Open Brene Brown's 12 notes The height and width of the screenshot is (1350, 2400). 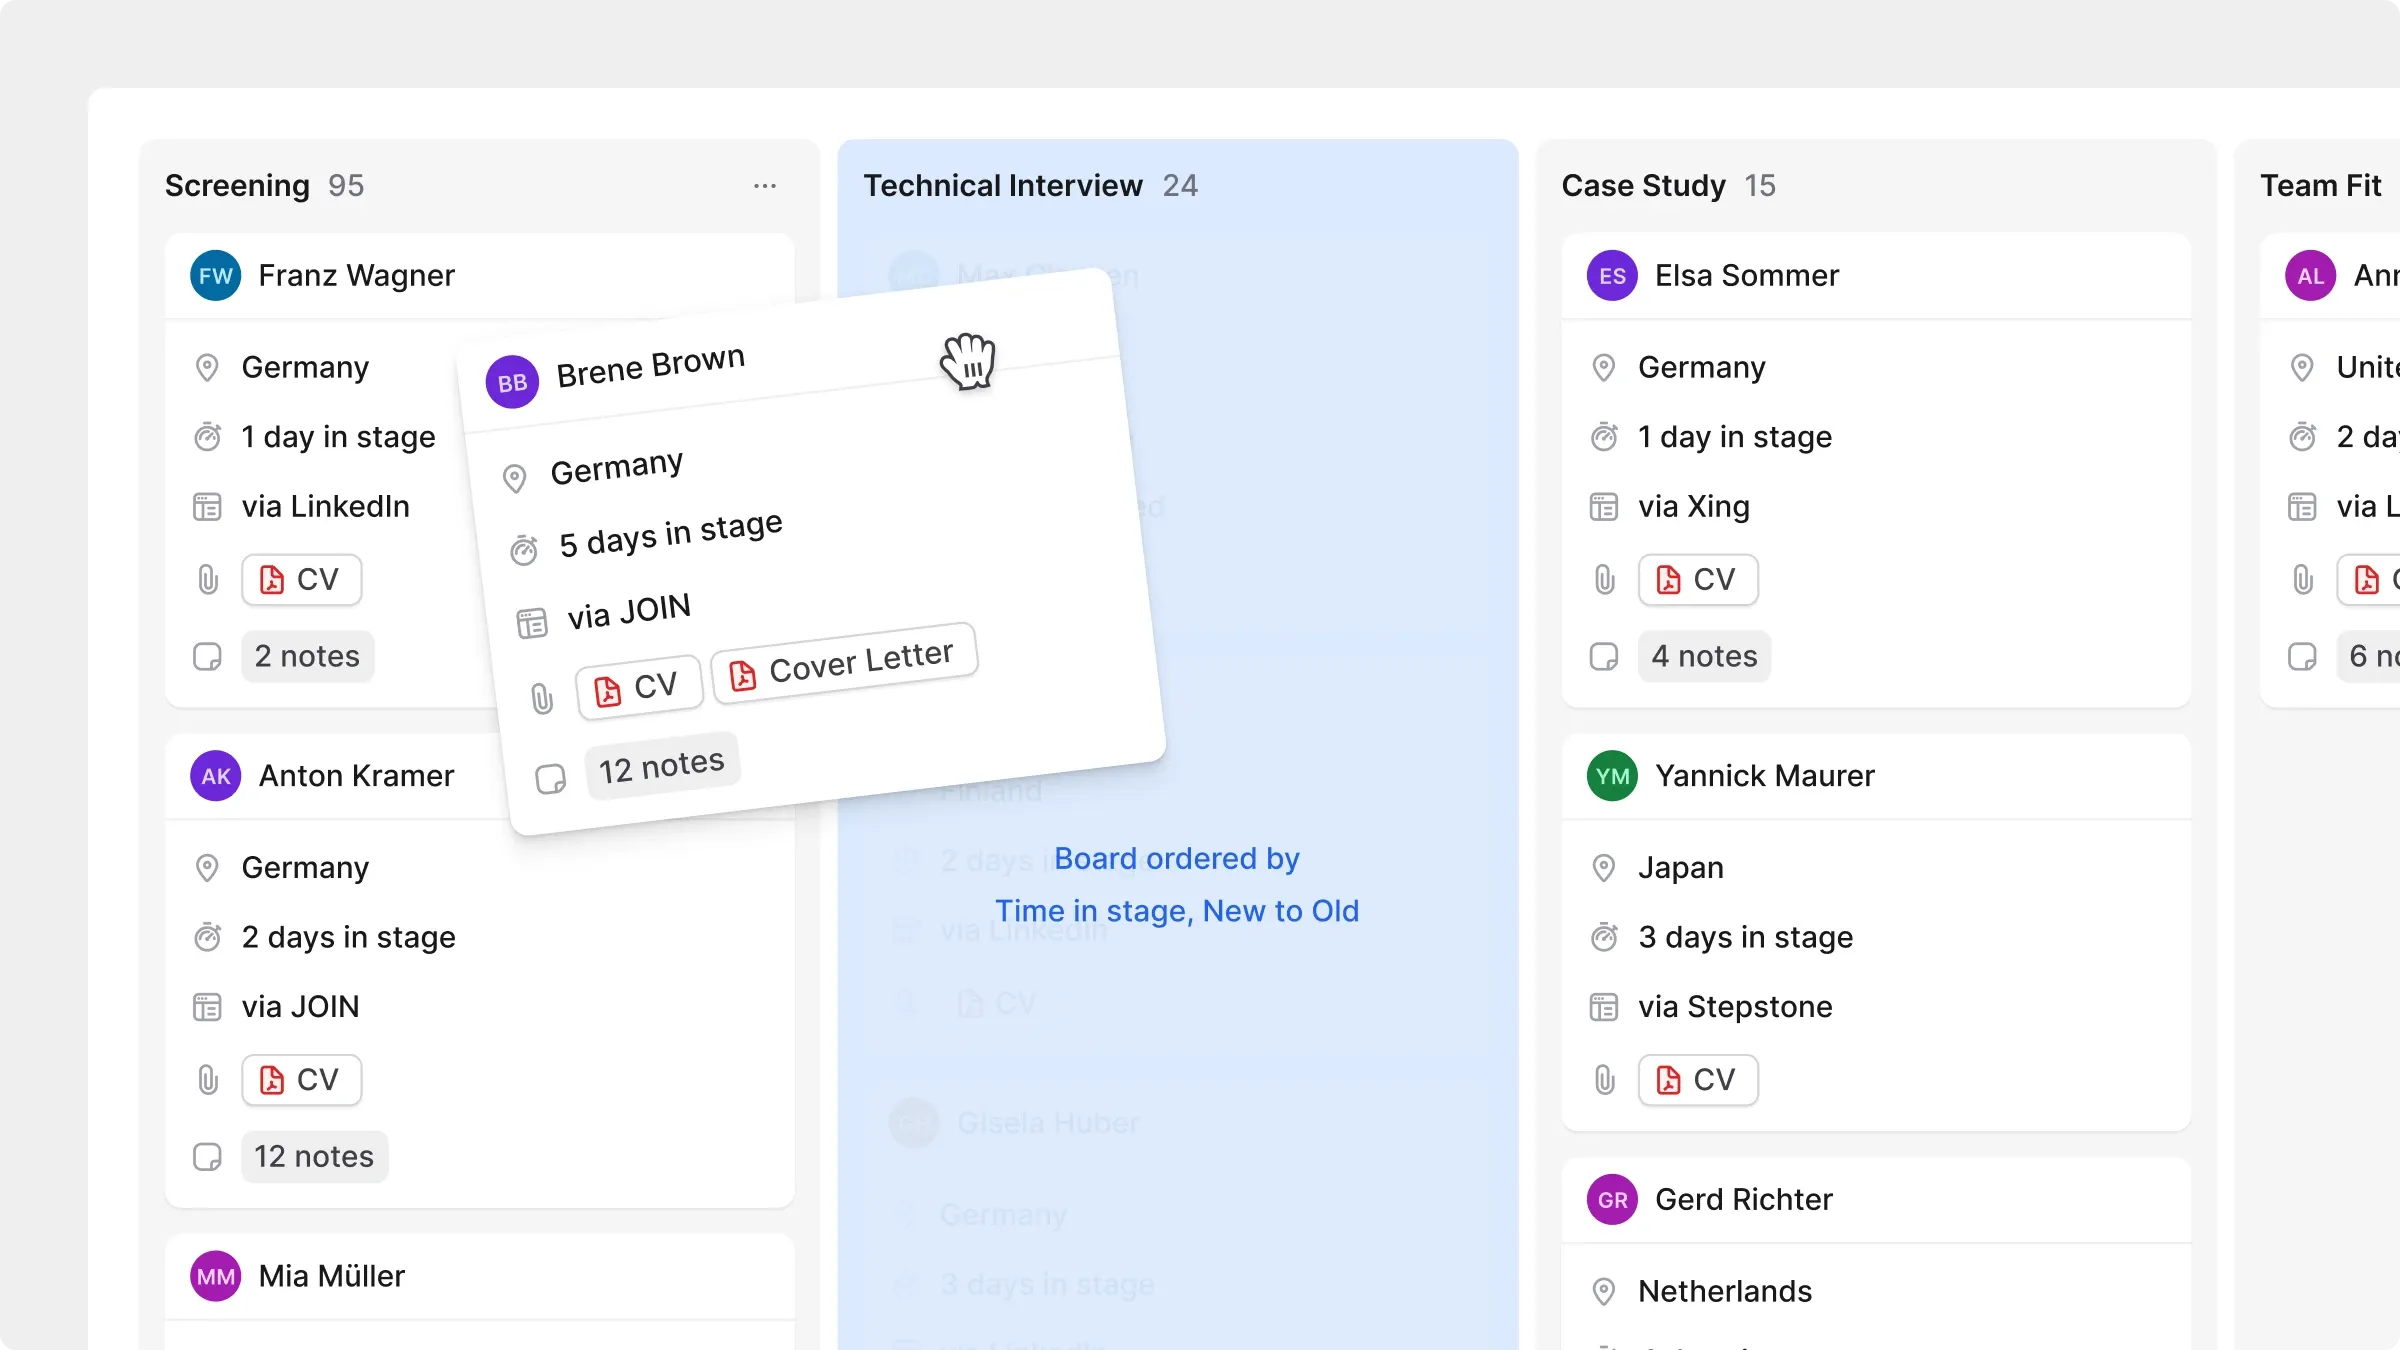click(662, 767)
